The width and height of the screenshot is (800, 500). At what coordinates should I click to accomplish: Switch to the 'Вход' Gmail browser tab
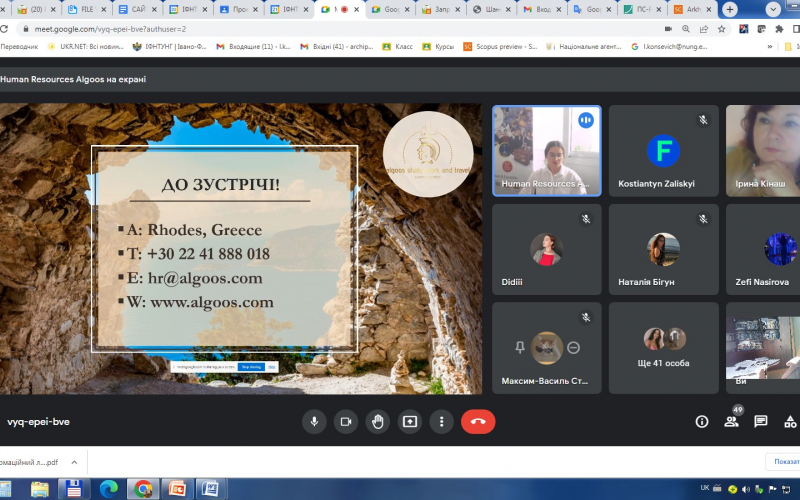541,9
